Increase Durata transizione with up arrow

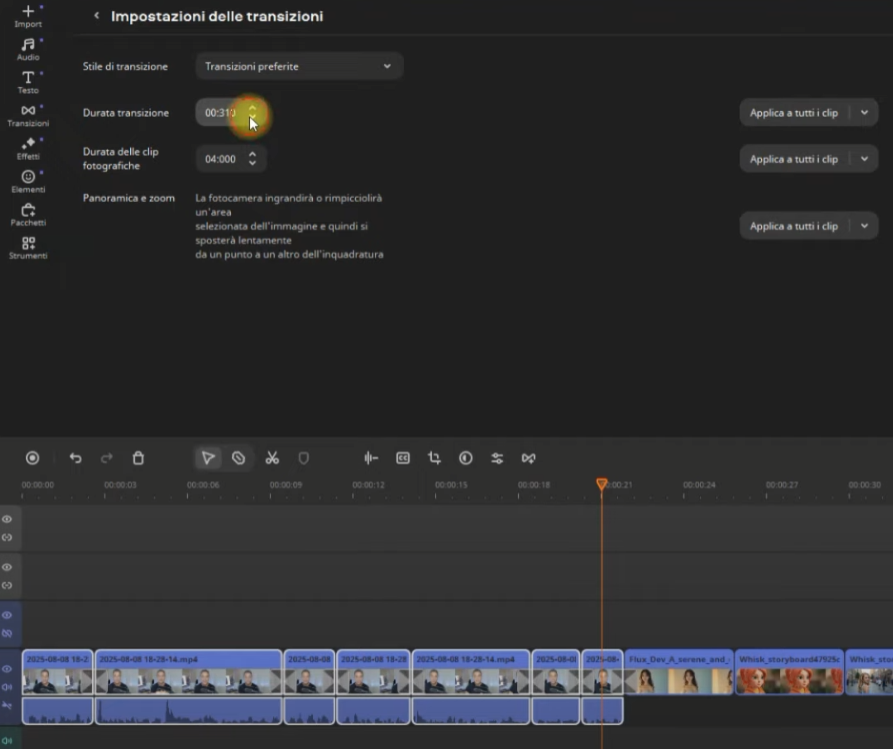(252, 108)
